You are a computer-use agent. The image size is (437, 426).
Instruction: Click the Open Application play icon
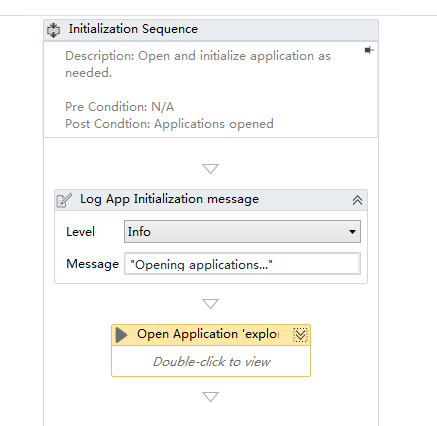coord(122,335)
